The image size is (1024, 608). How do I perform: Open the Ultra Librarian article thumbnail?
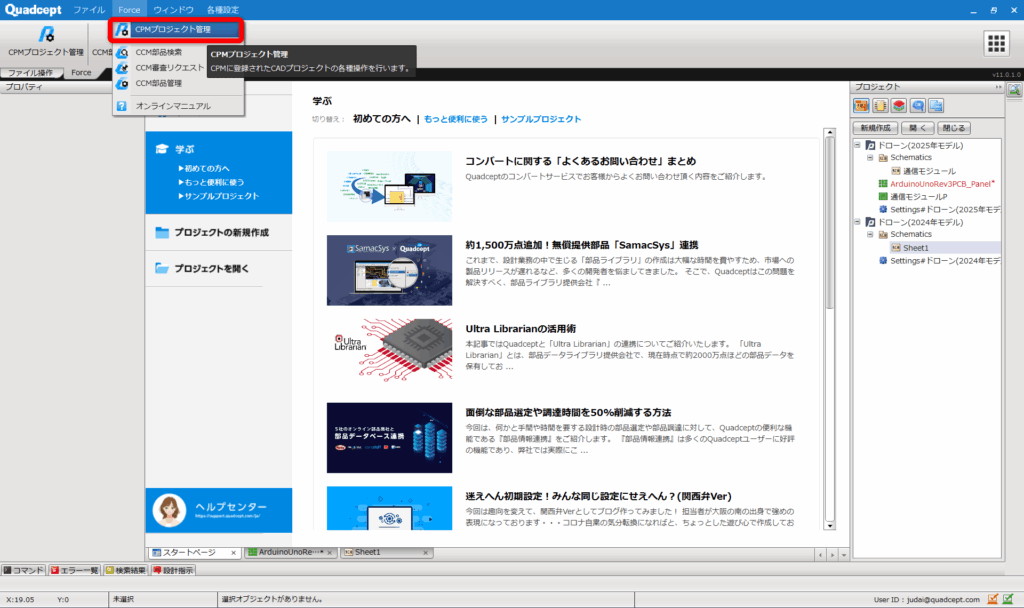pyautogui.click(x=389, y=351)
